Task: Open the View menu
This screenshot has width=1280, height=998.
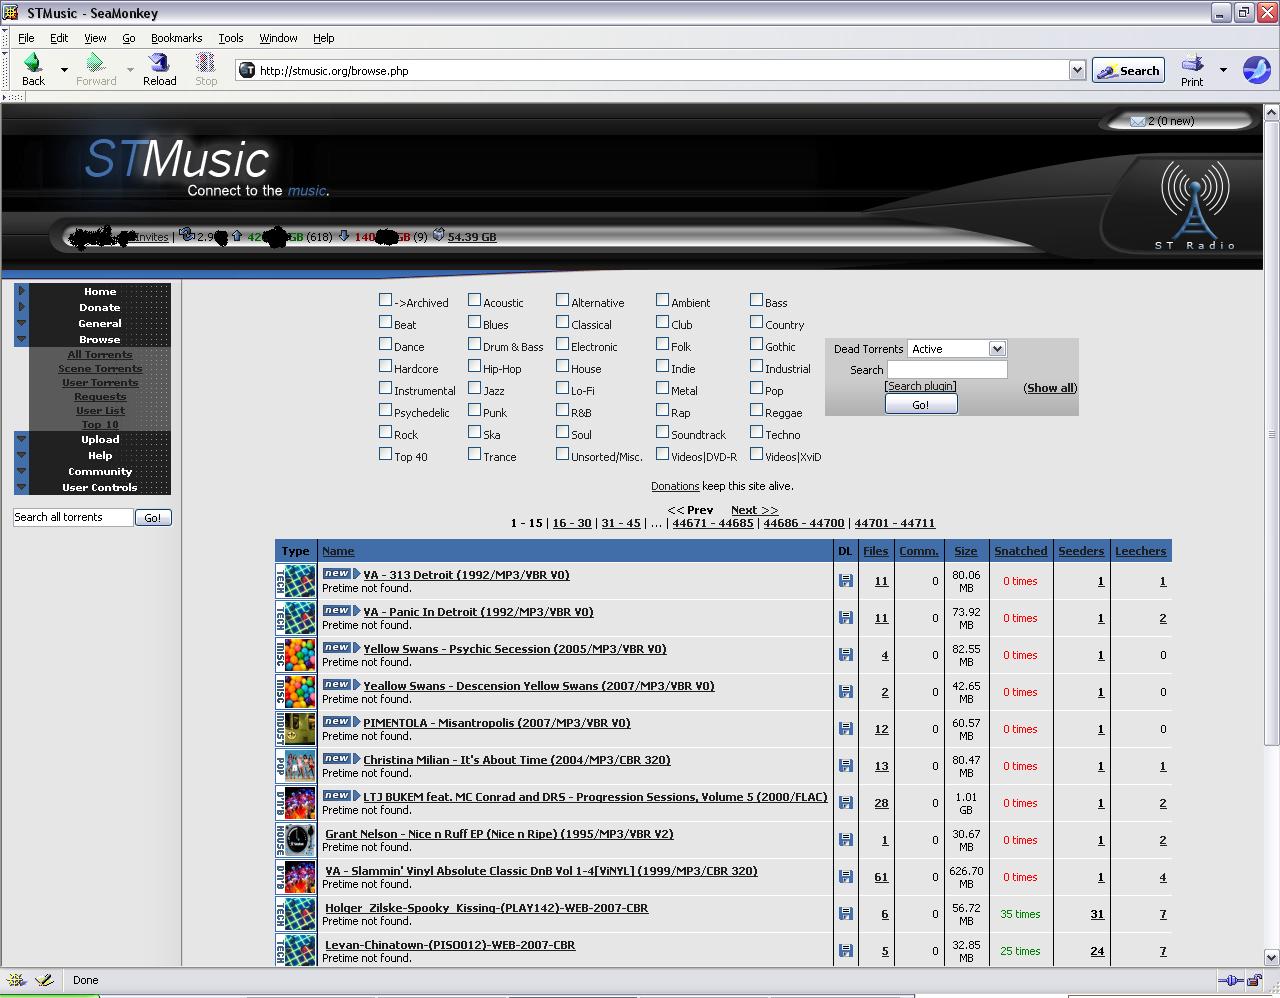Action: 95,38
